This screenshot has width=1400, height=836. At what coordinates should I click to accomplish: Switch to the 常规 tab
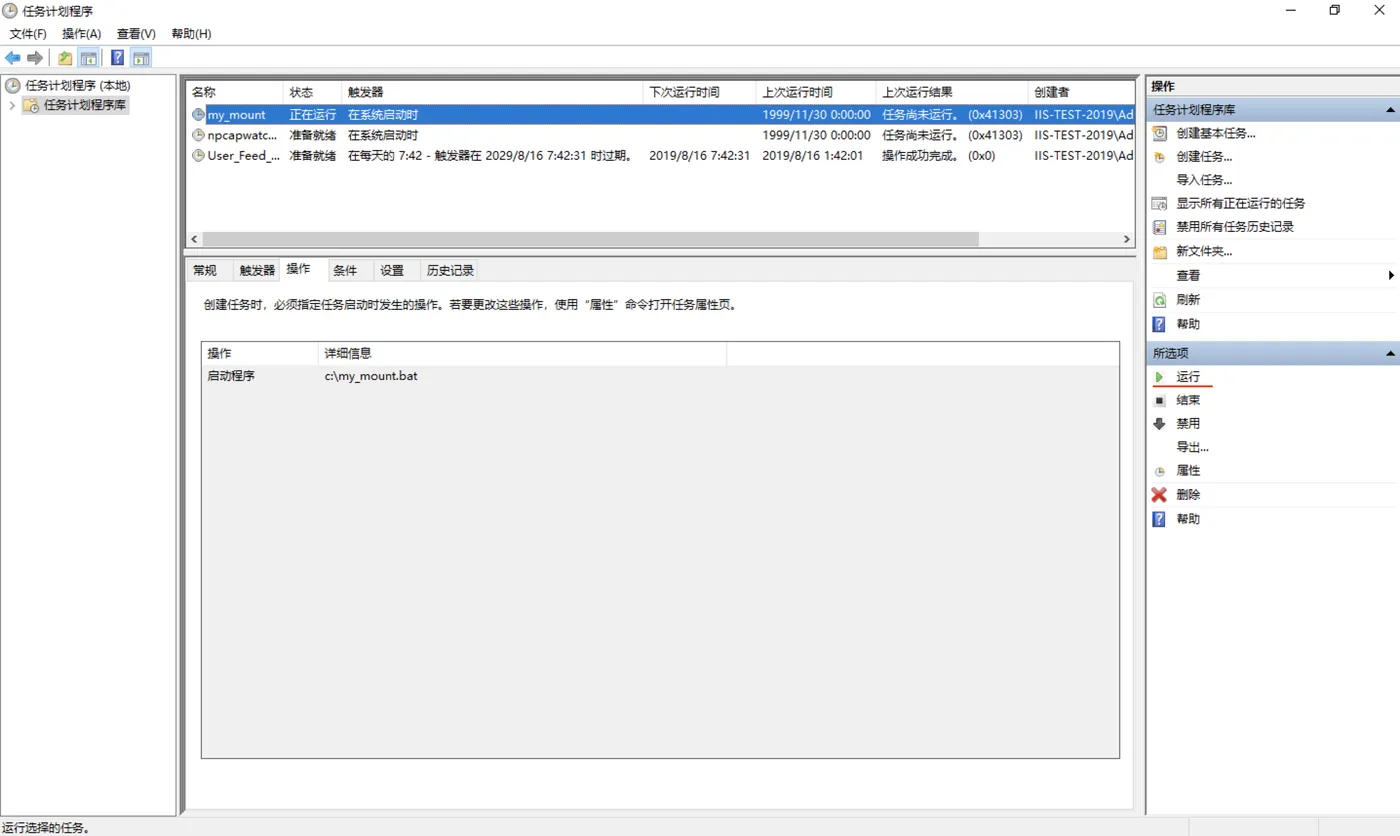click(205, 270)
